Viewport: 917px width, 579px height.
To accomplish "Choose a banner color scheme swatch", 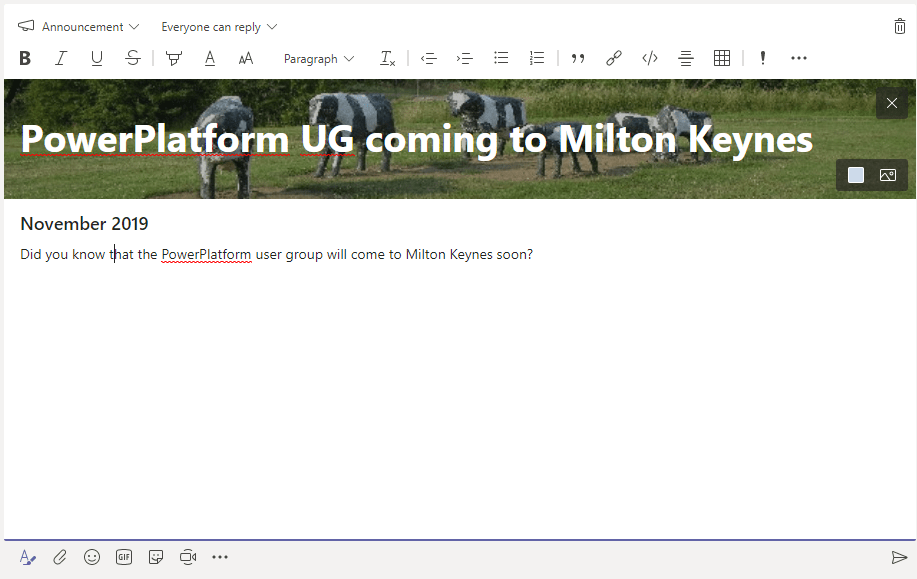I will pyautogui.click(x=856, y=175).
